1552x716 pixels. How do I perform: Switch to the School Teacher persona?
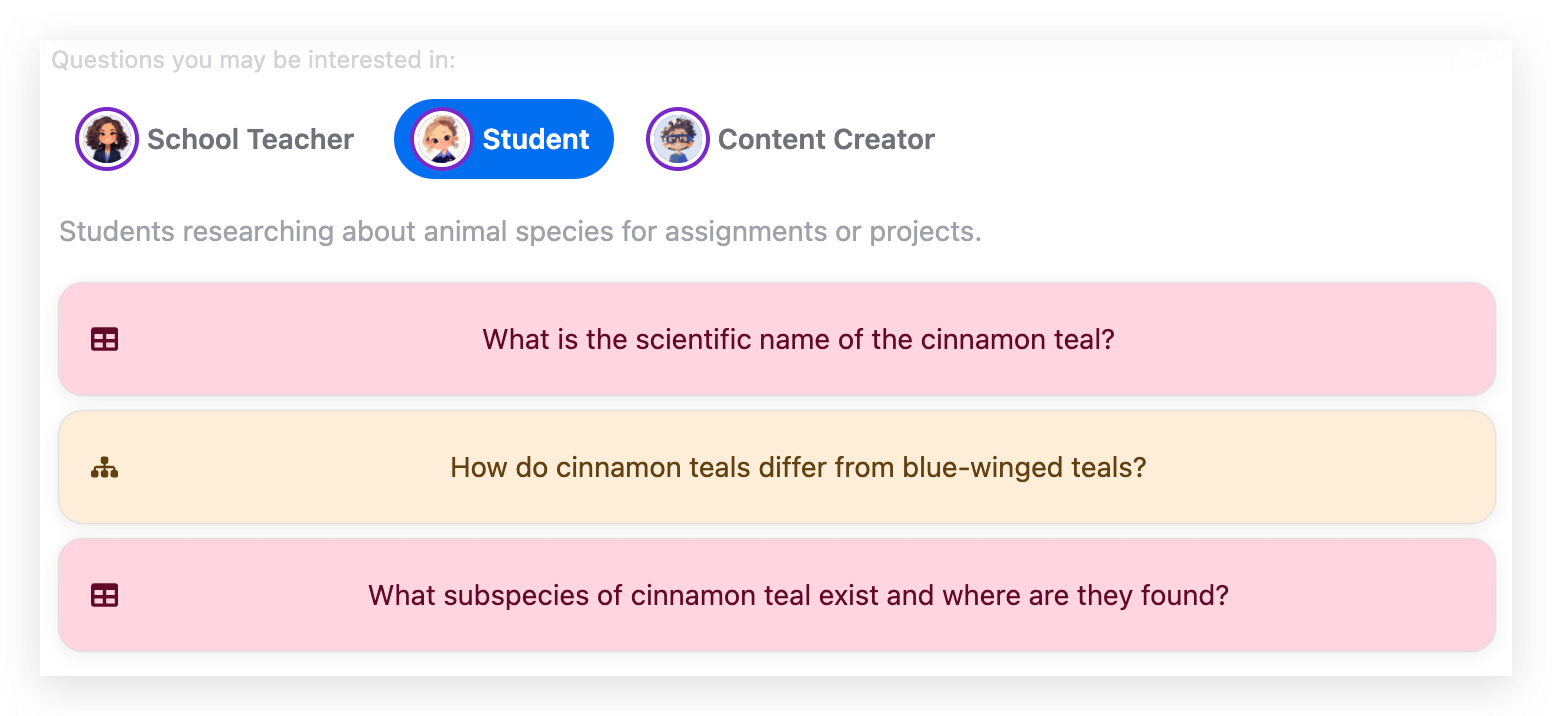coord(215,139)
